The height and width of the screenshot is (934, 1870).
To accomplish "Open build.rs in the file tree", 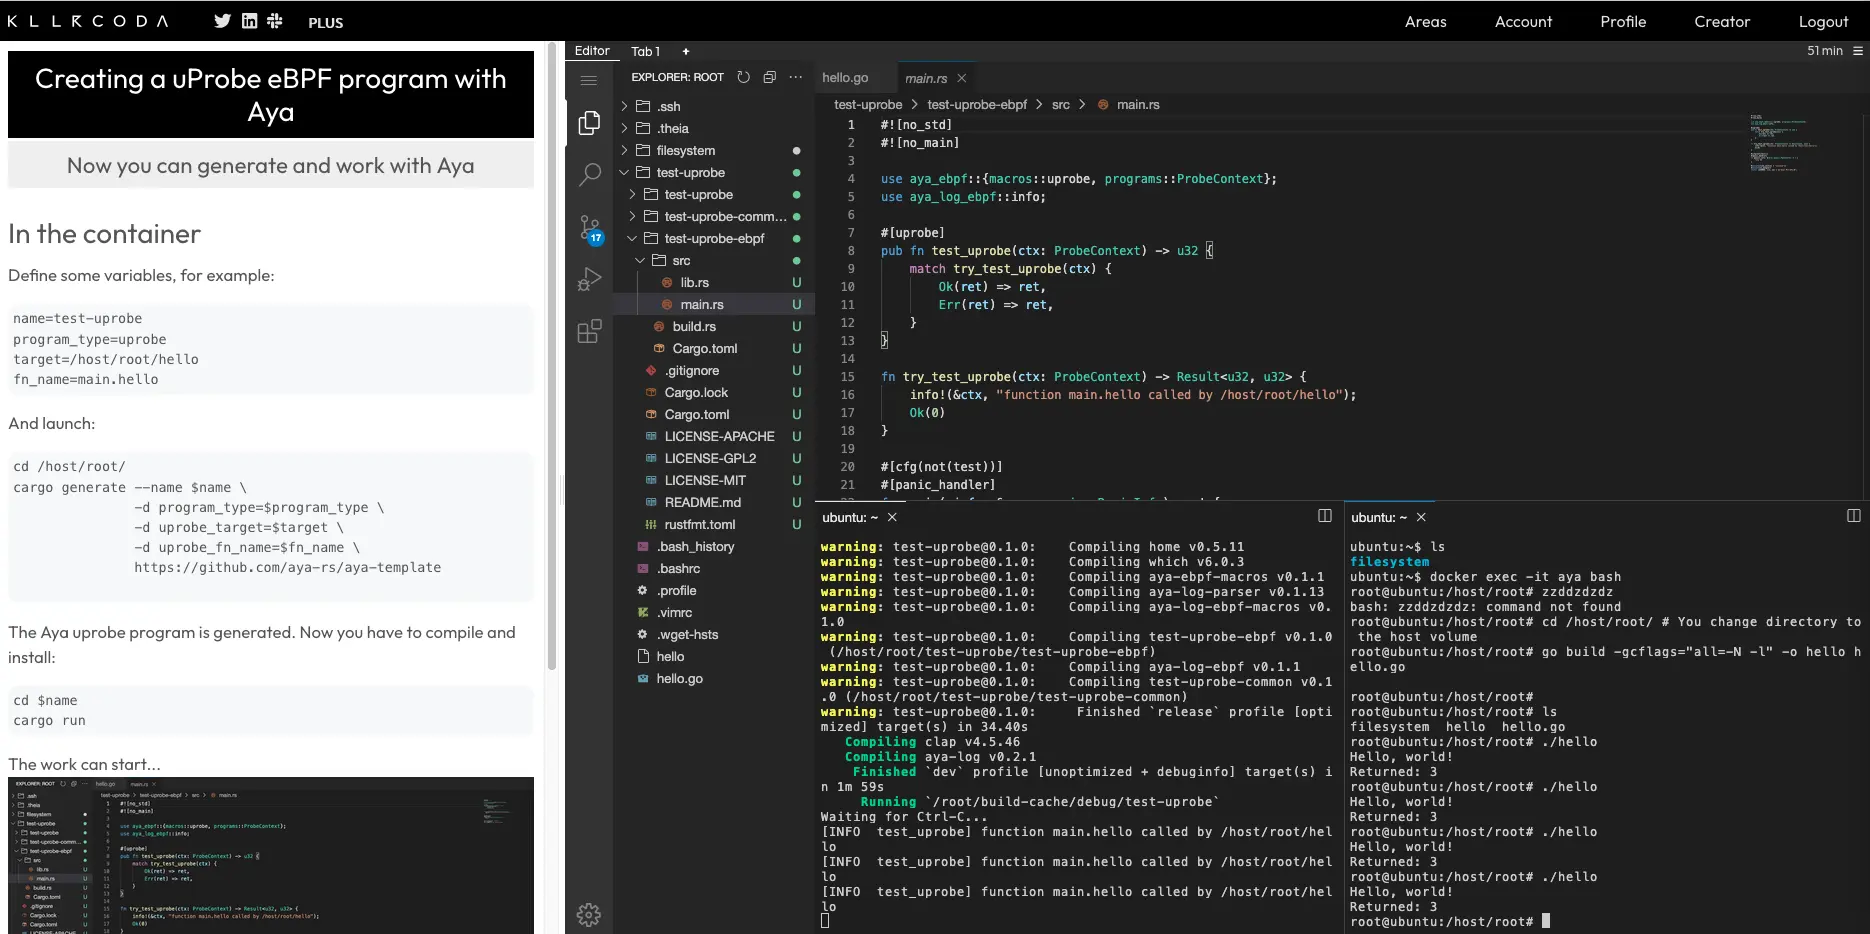I will 714,326.
